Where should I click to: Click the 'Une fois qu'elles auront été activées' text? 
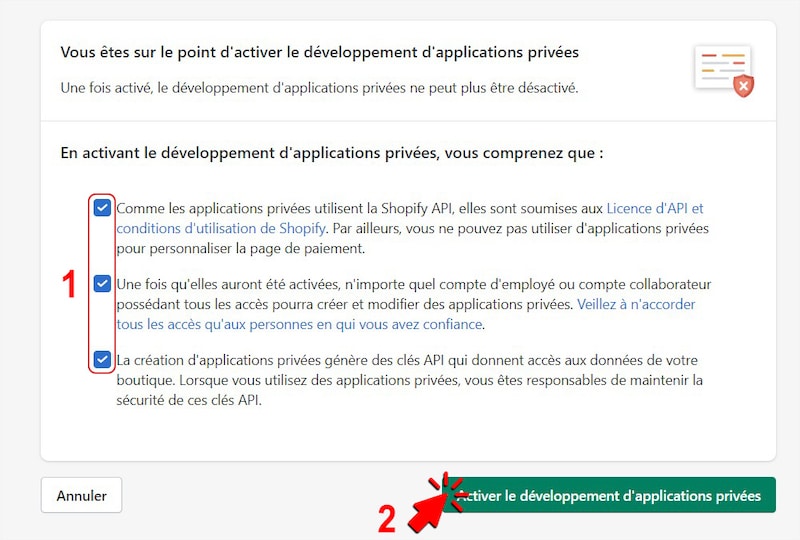click(x=413, y=285)
